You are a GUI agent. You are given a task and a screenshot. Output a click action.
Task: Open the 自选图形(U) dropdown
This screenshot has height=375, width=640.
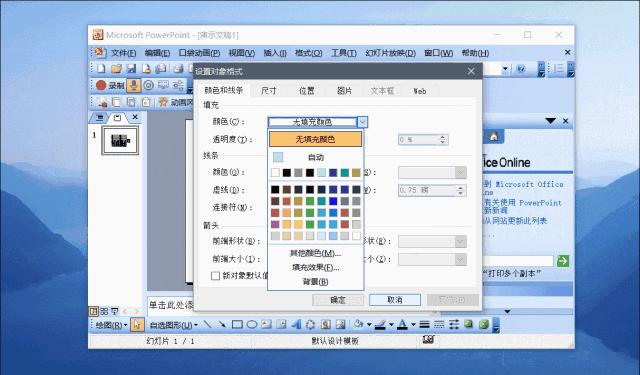173,325
